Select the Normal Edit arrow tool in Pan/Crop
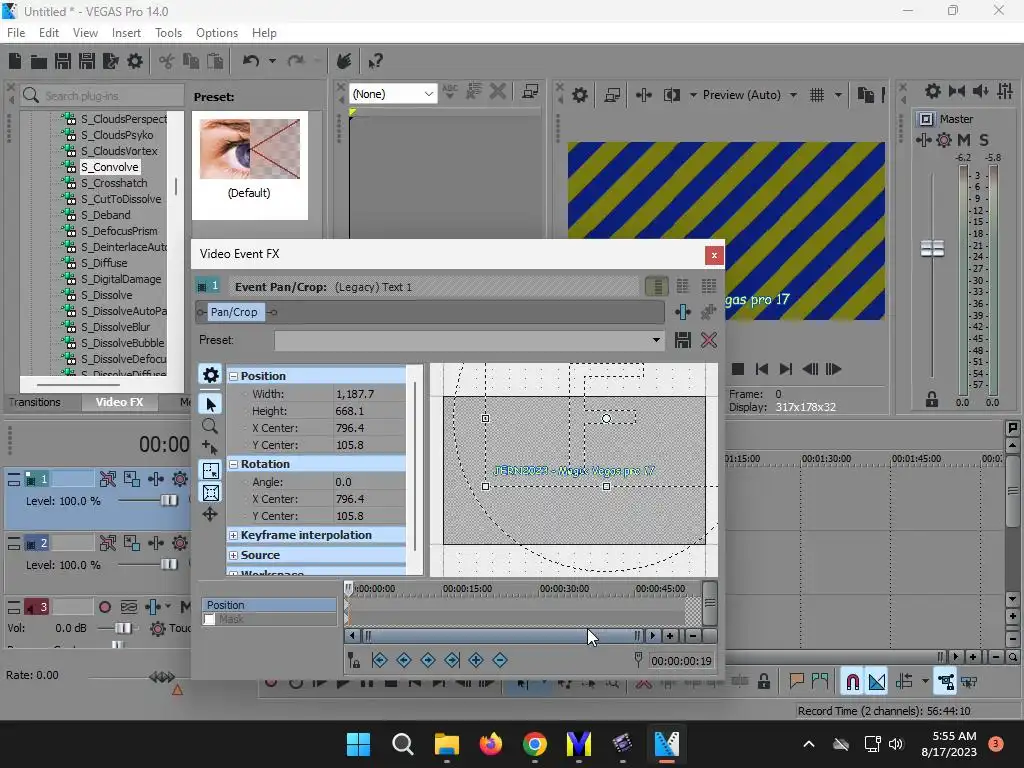Viewport: 1024px width, 768px height. click(210, 404)
